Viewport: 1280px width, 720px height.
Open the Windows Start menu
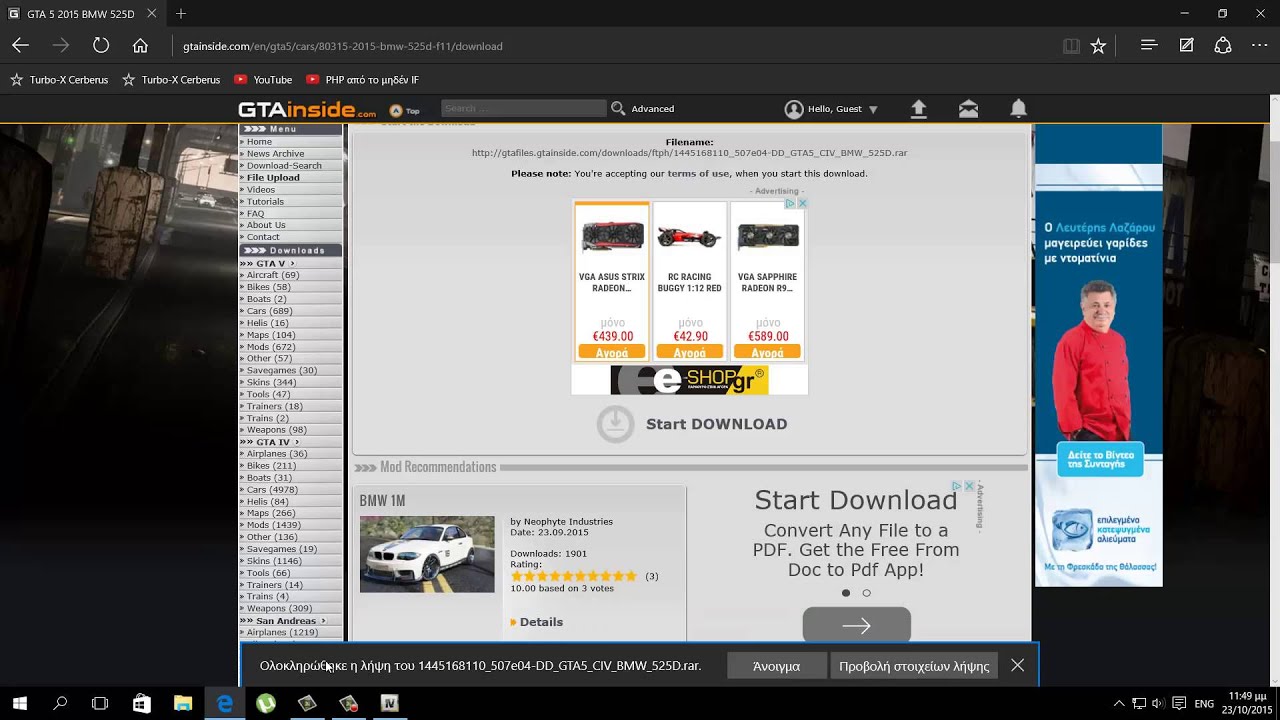point(19,703)
